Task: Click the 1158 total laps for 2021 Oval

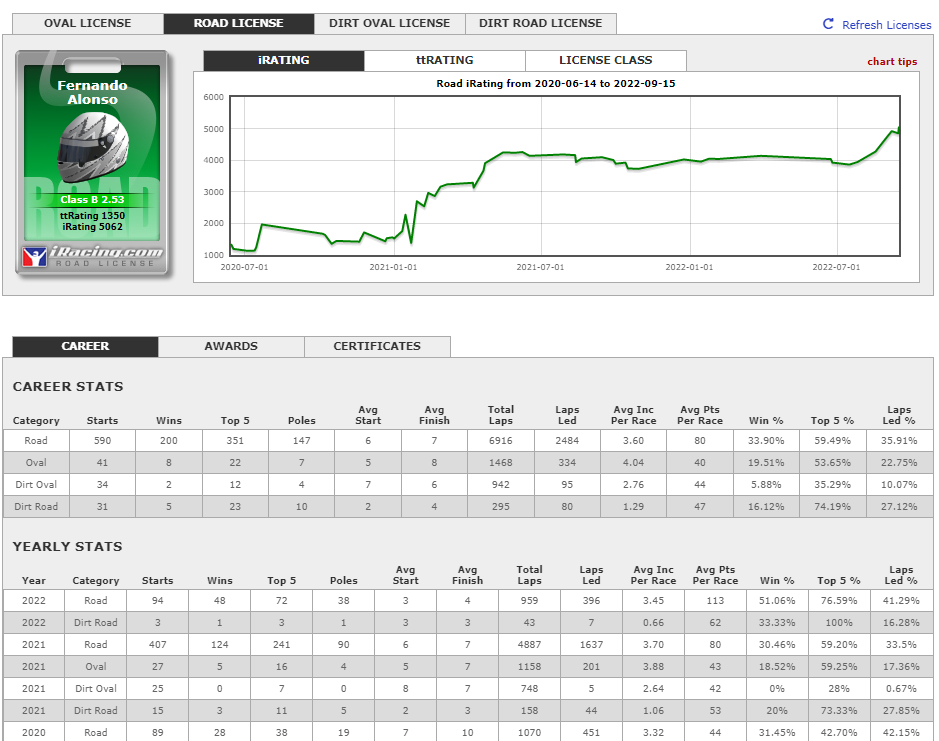Action: pyautogui.click(x=529, y=667)
